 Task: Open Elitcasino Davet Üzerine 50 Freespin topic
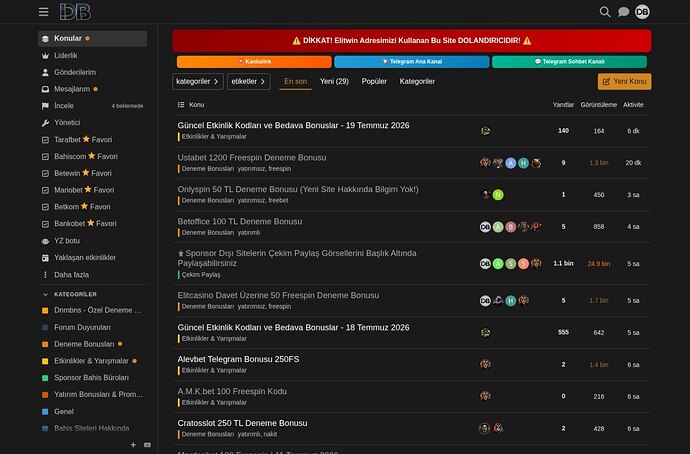(x=278, y=295)
